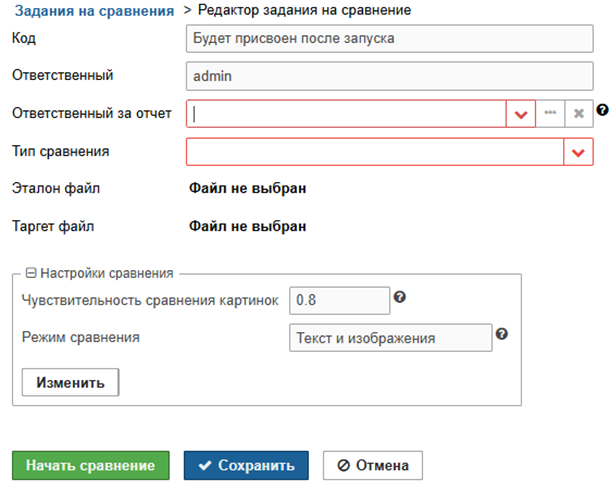Image resolution: width=610 pixels, height=491 pixels.
Task: Expand the 'Ответственный за отчет' dropdown arrow
Action: pos(520,114)
